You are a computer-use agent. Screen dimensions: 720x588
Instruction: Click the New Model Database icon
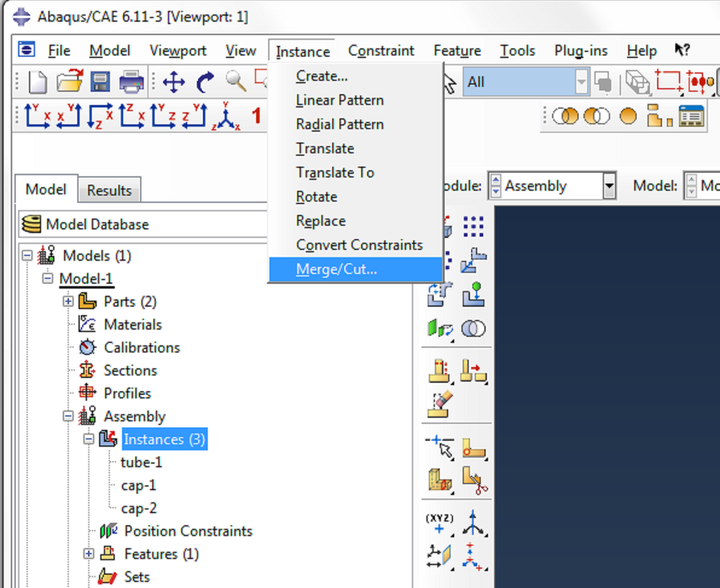click(x=37, y=83)
